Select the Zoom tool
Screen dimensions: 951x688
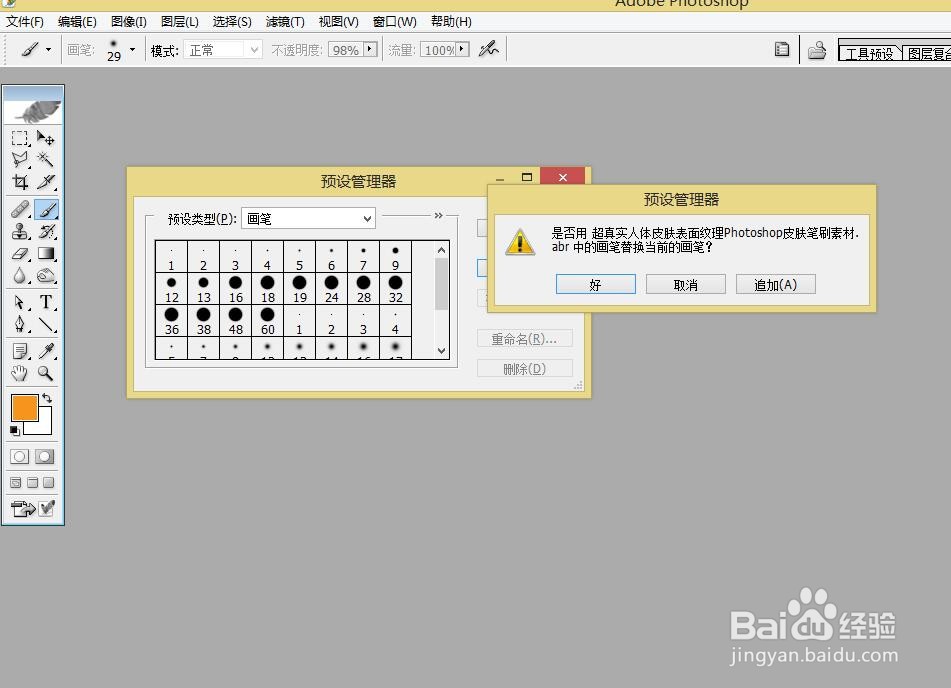coord(45,373)
